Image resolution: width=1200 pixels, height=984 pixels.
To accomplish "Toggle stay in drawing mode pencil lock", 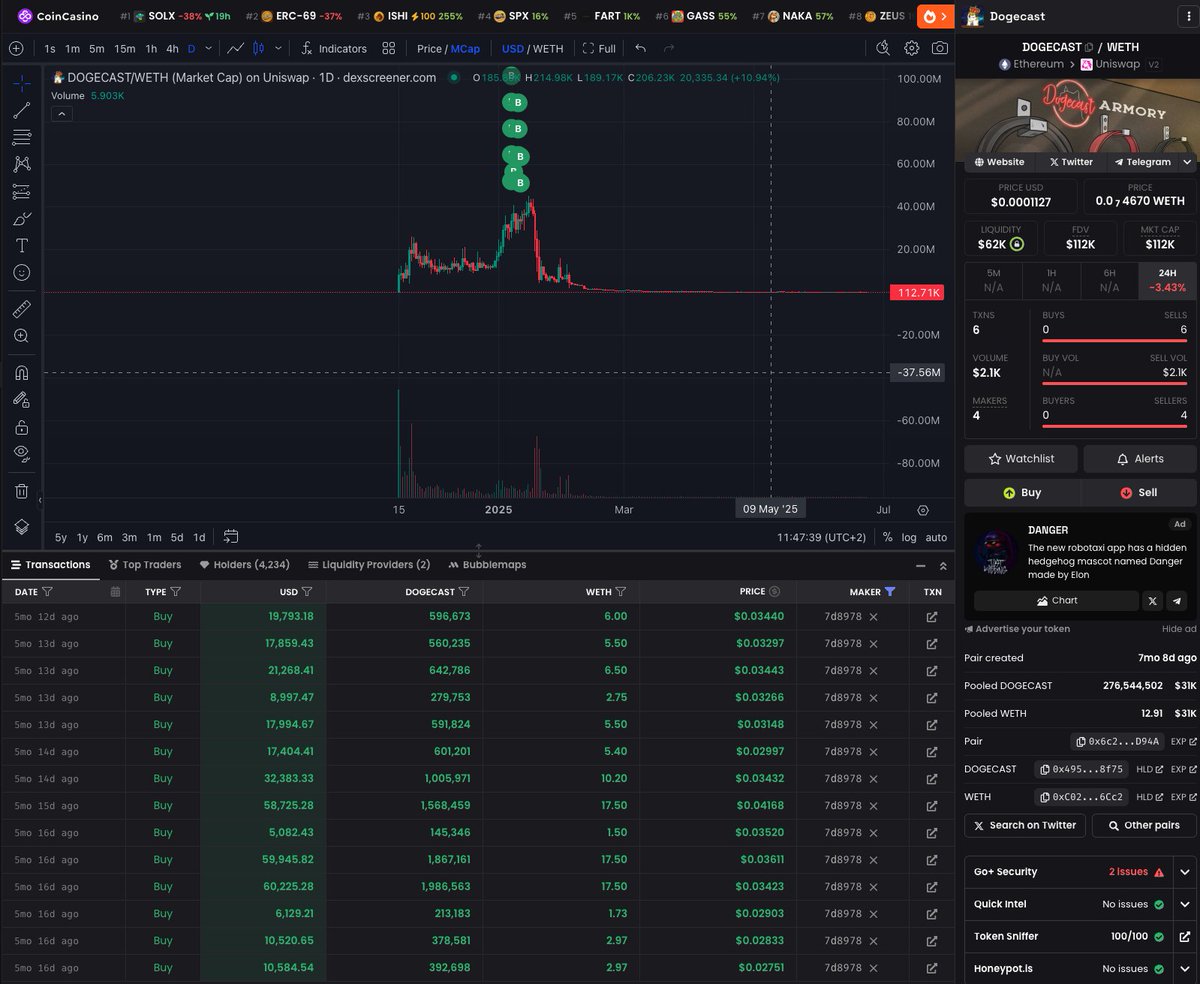I will pyautogui.click(x=21, y=399).
